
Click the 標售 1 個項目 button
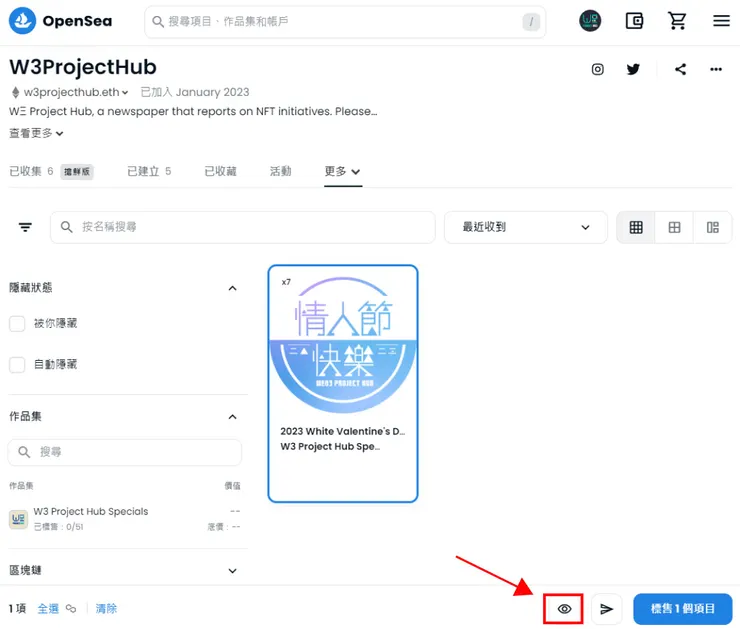(x=682, y=609)
